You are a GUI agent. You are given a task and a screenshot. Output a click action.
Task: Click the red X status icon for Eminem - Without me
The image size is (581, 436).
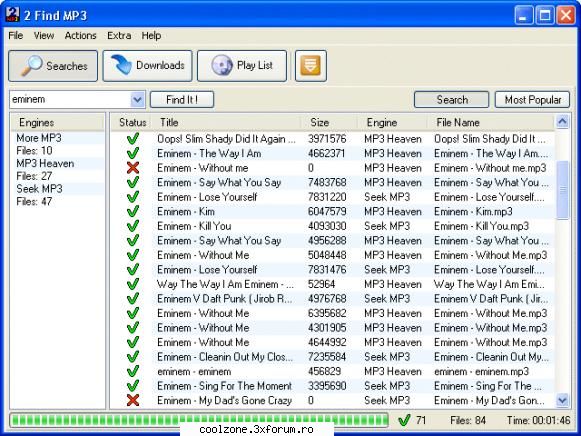[133, 168]
